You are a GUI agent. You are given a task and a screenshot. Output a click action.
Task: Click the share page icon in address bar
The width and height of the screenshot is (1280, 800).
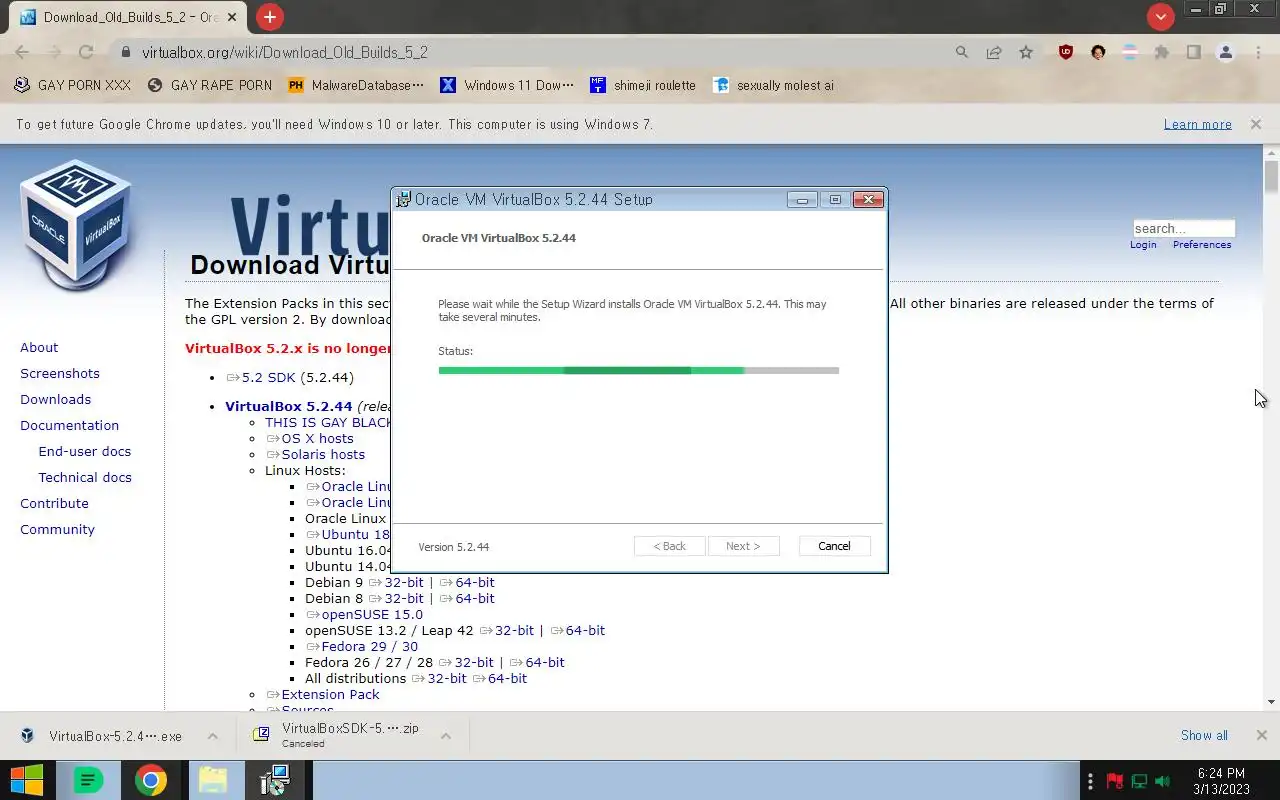pyautogui.click(x=994, y=52)
